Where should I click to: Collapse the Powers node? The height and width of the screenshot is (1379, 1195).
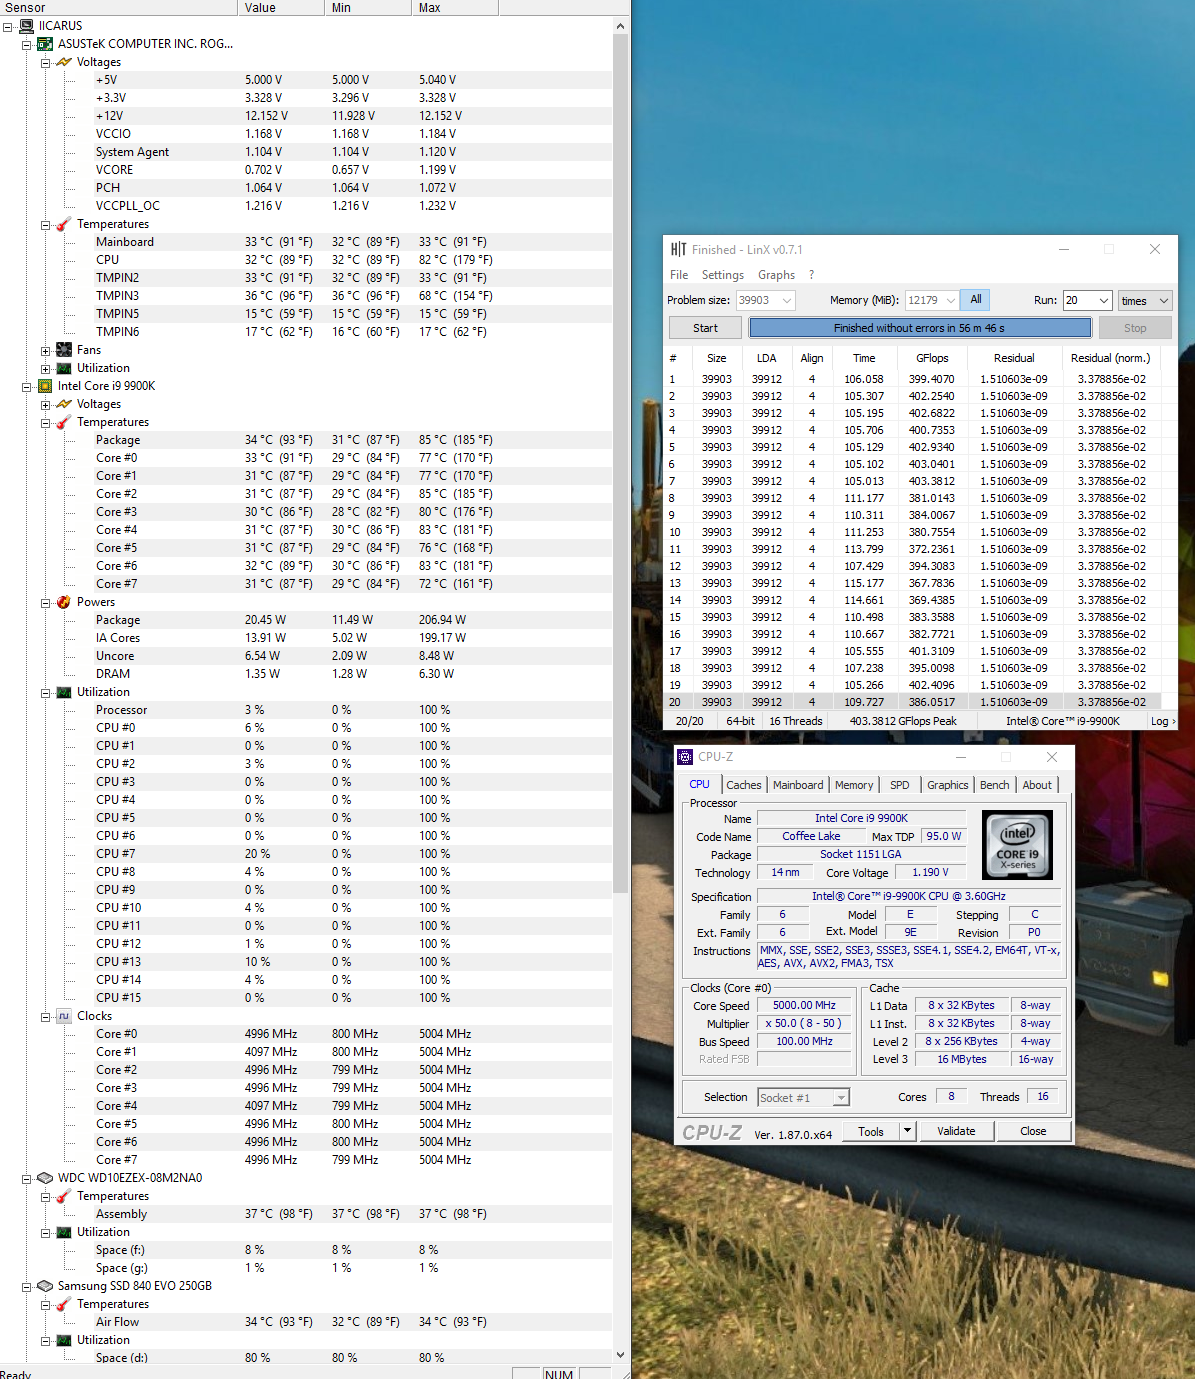(x=46, y=603)
